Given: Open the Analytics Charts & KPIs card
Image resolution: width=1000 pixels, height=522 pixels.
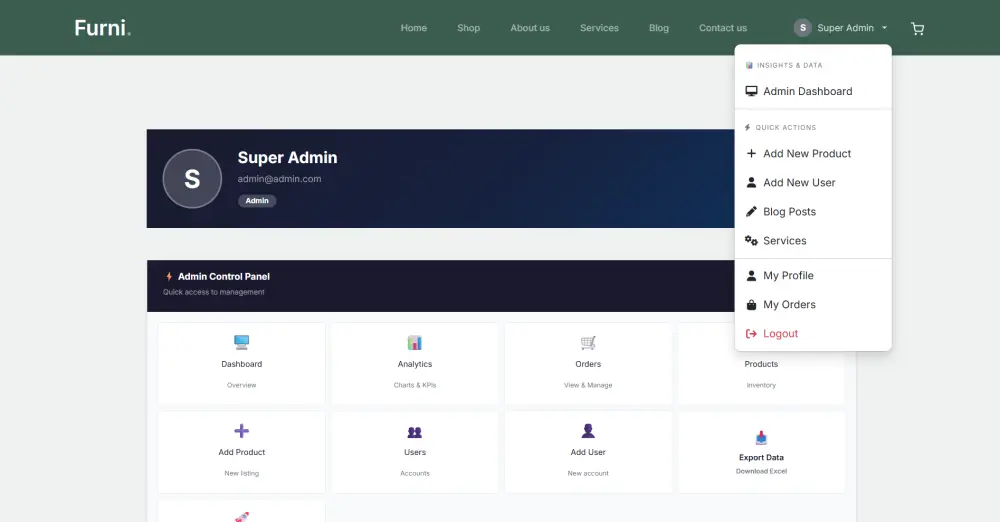Looking at the screenshot, I should pyautogui.click(x=415, y=364).
